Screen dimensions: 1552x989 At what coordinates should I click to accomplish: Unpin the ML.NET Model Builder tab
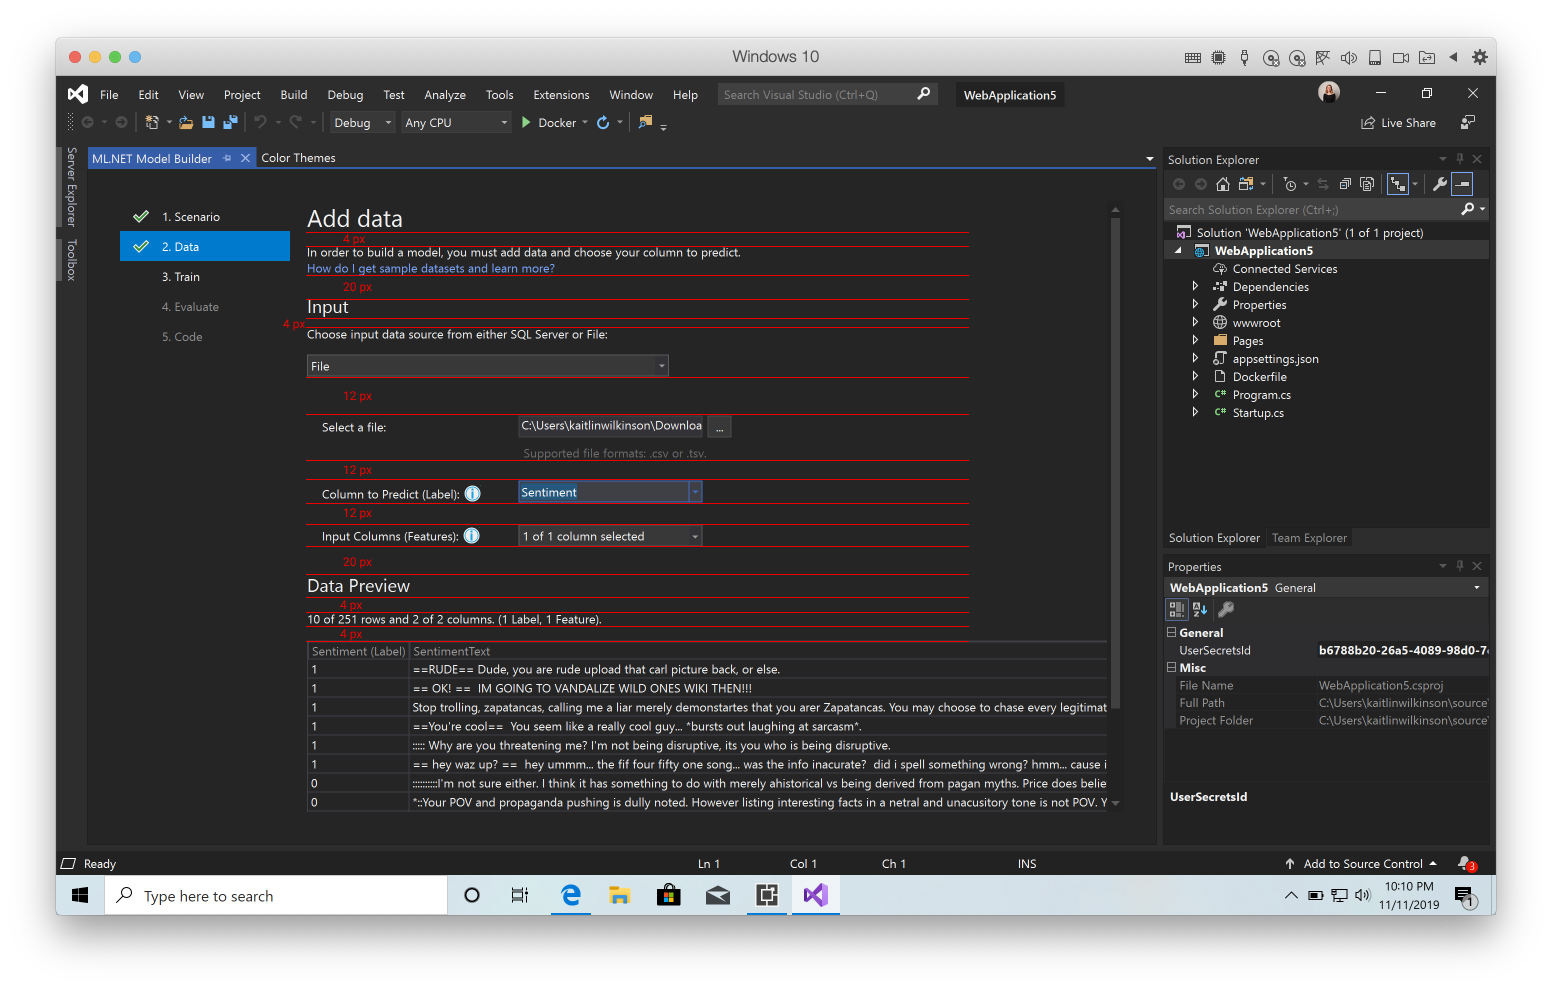(229, 157)
